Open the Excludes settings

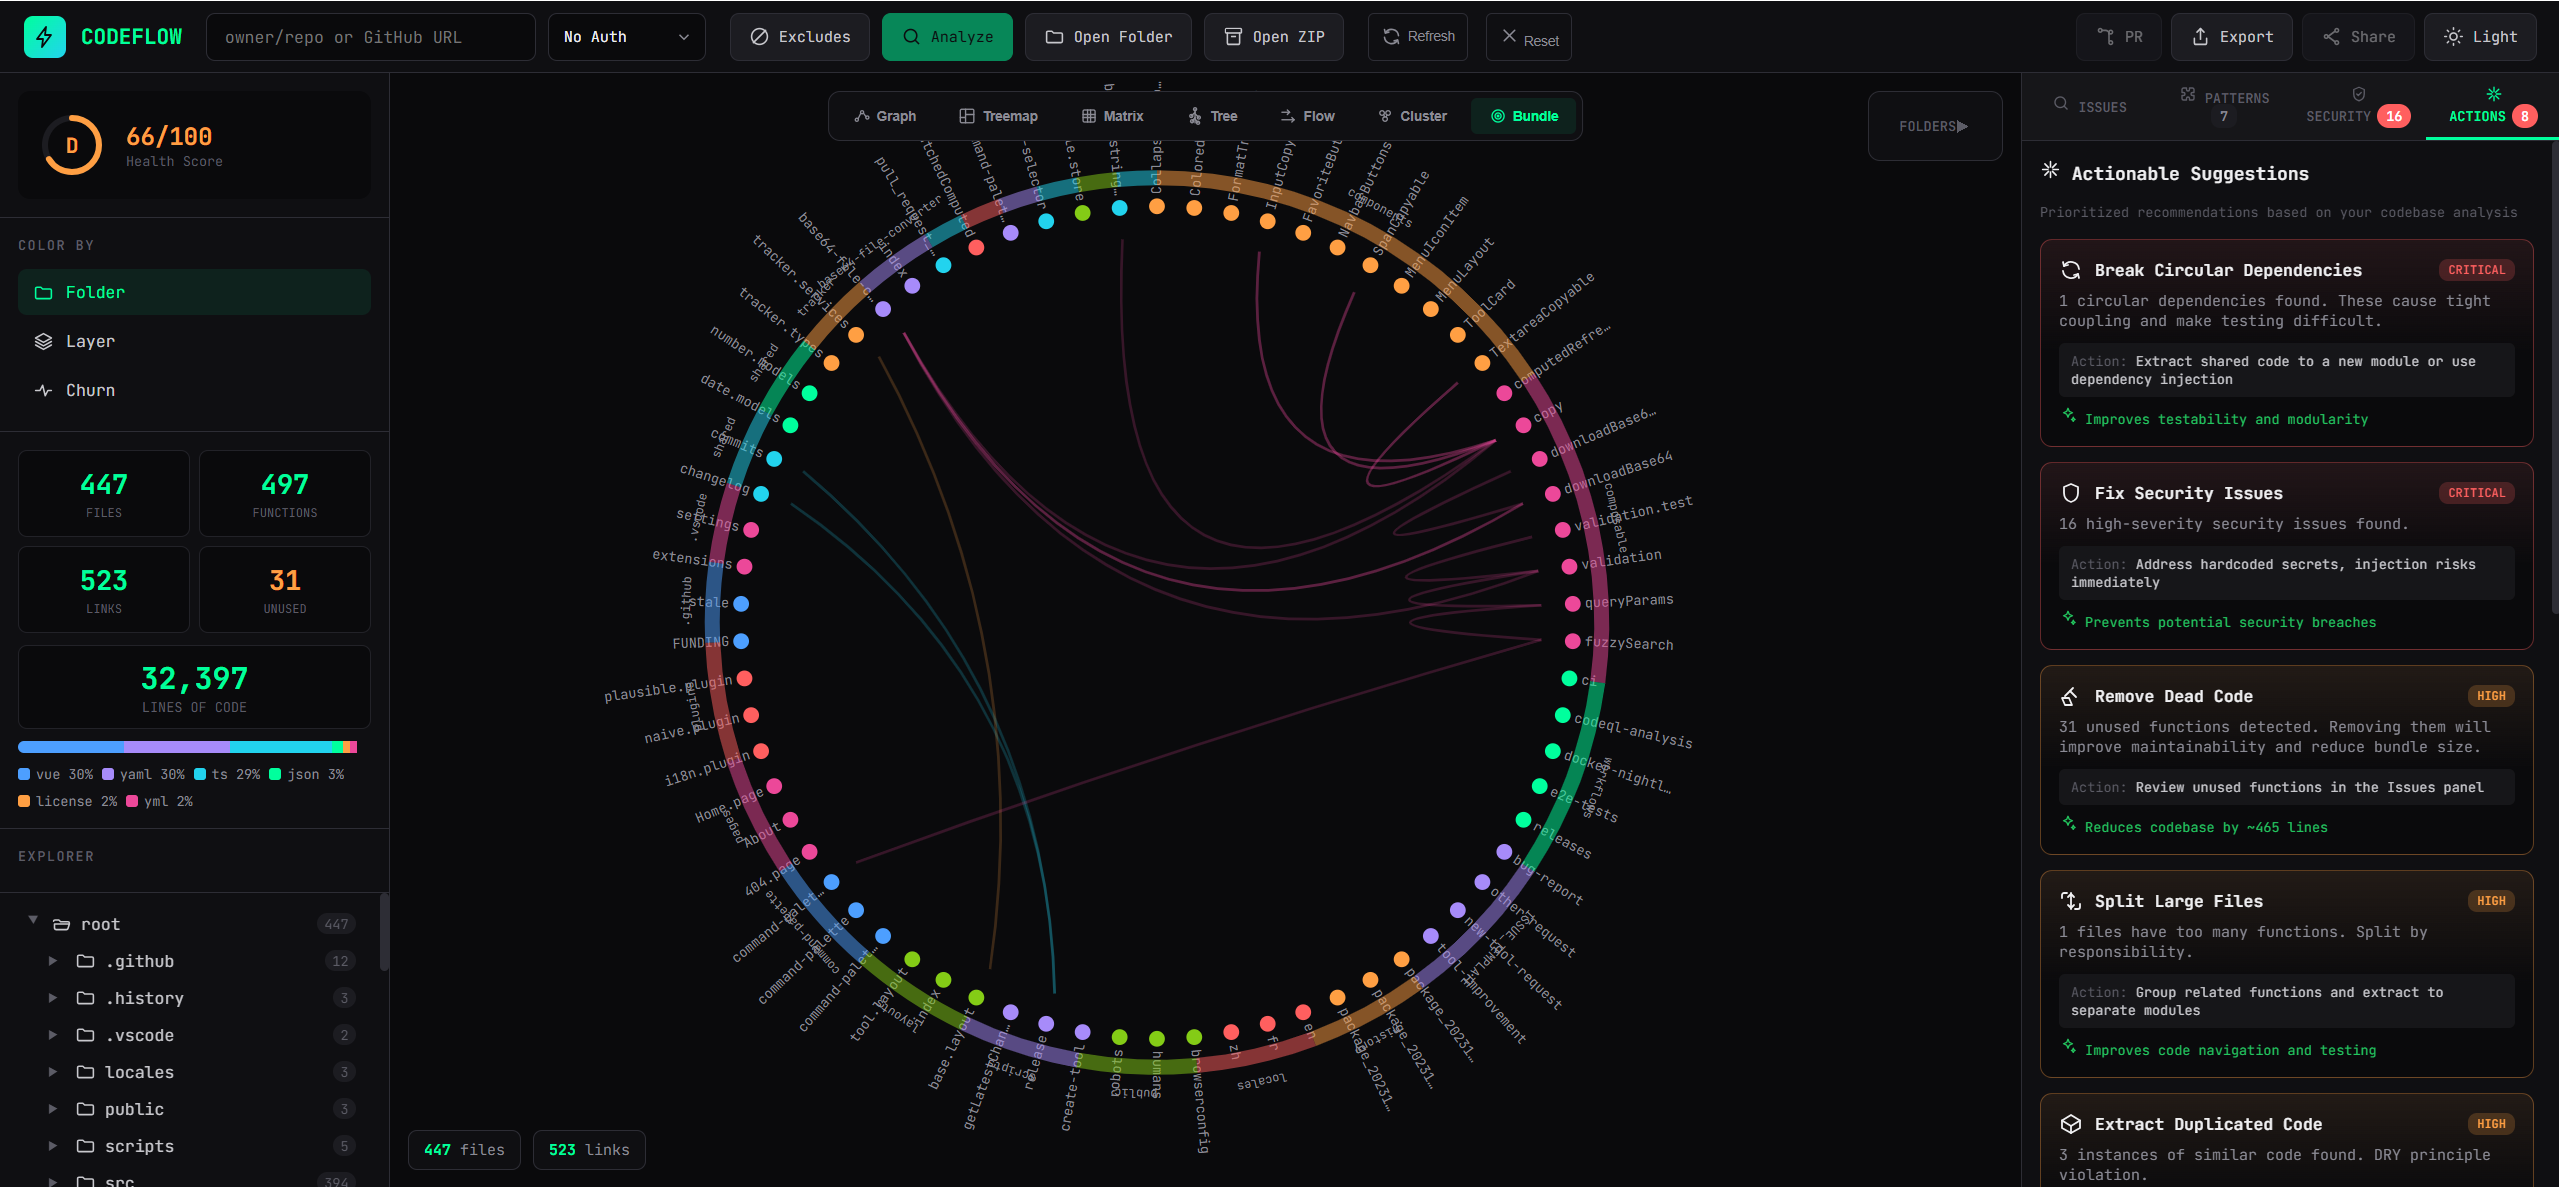800,37
